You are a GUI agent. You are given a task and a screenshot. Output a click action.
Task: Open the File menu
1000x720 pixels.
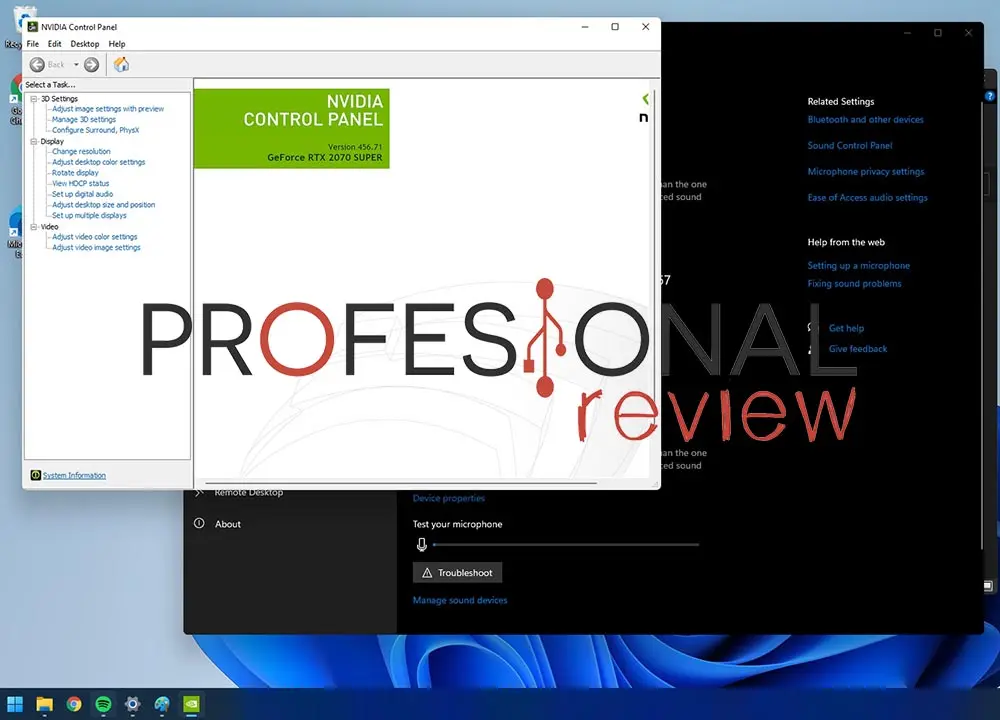(x=33, y=44)
